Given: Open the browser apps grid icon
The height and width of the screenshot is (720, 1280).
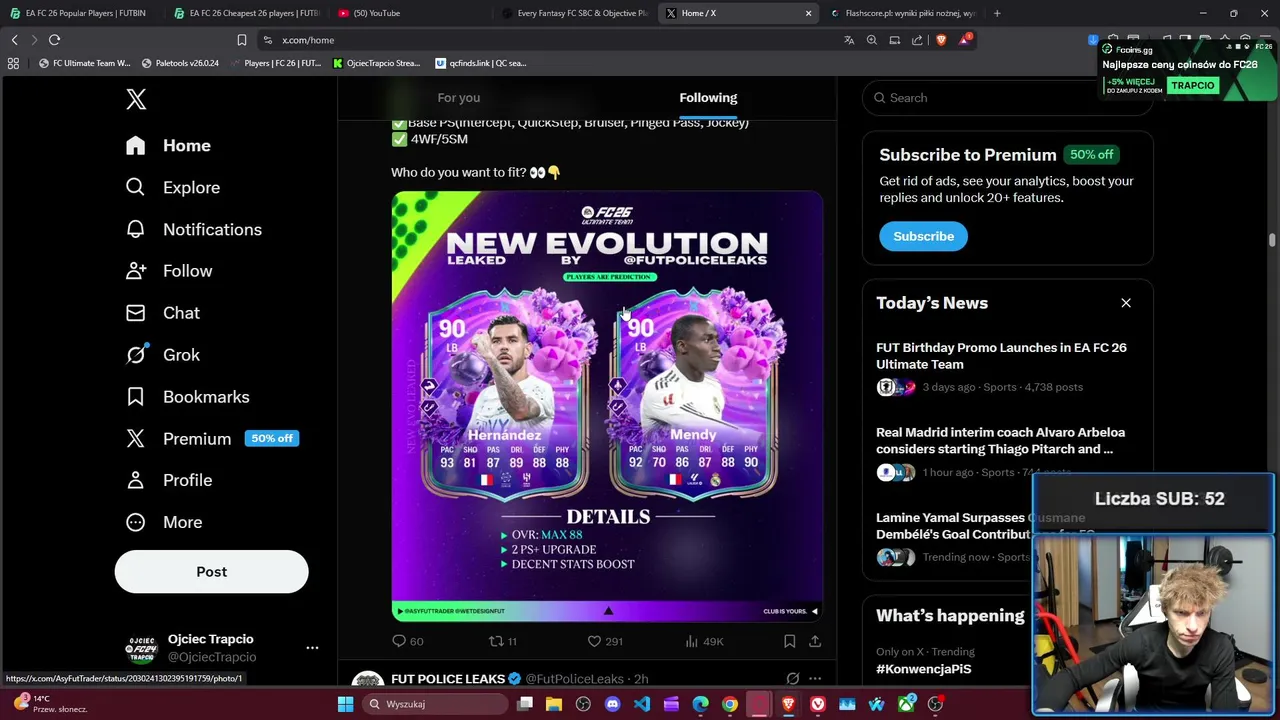Looking at the screenshot, I should point(13,63).
